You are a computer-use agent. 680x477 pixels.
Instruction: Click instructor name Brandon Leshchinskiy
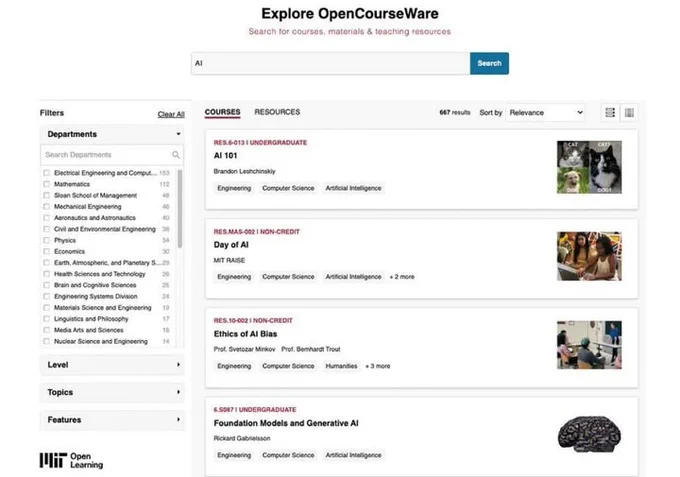(x=244, y=171)
